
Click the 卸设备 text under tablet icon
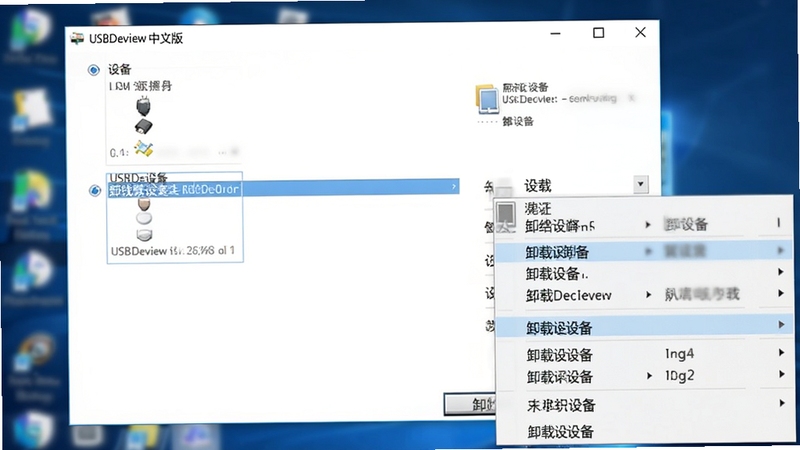(x=518, y=121)
